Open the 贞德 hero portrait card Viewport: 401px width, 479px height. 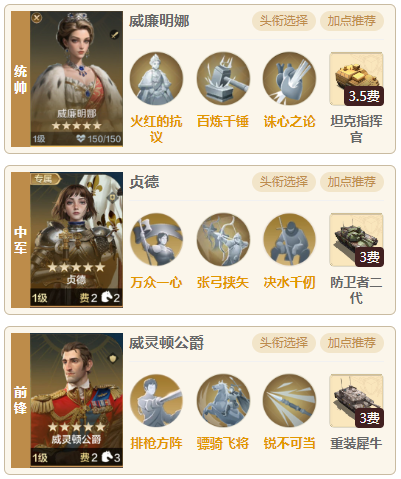tap(76, 240)
